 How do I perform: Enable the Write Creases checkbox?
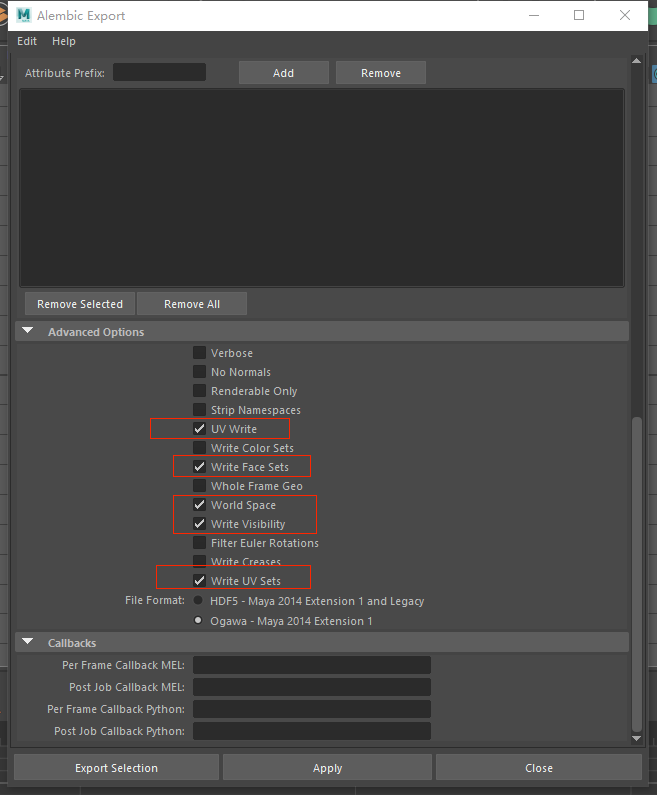[x=199, y=561]
